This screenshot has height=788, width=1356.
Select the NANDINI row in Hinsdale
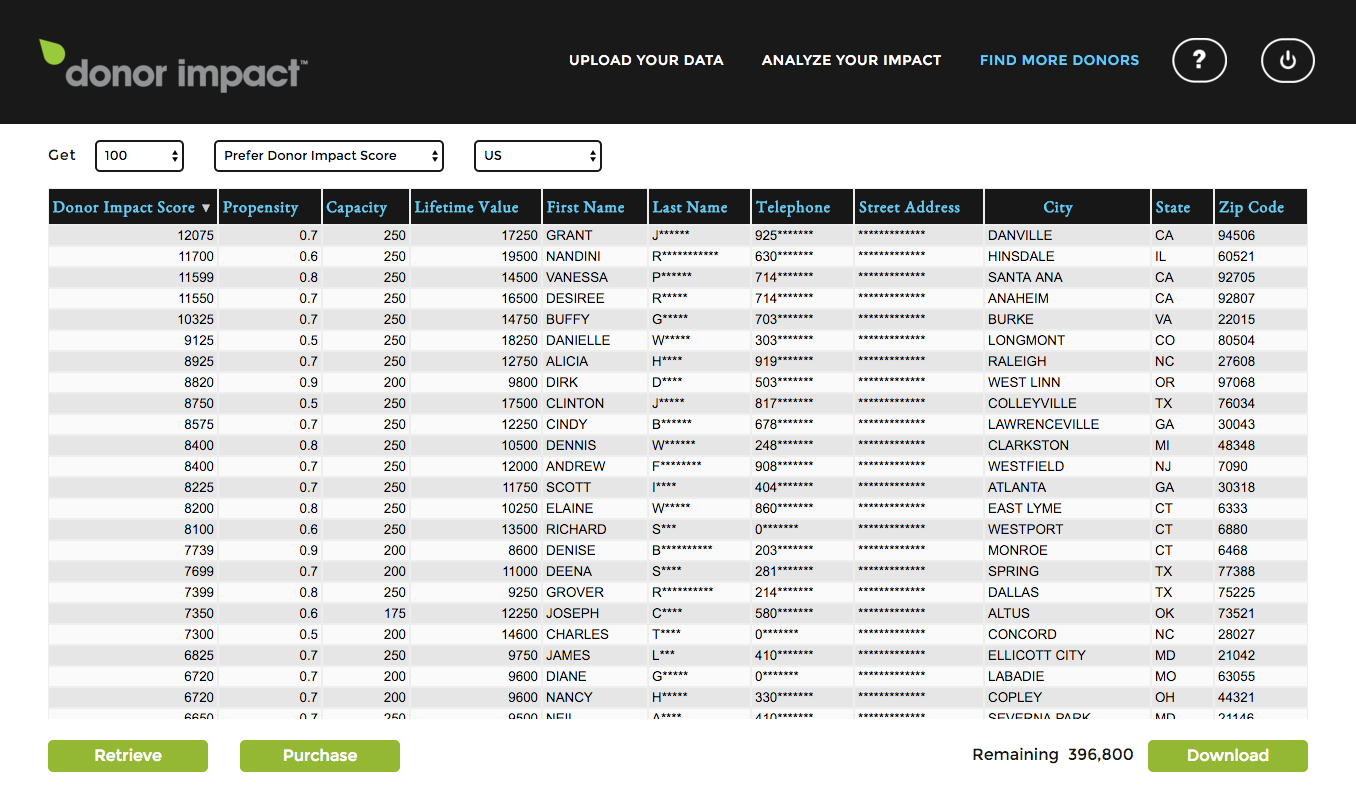(x=576, y=257)
